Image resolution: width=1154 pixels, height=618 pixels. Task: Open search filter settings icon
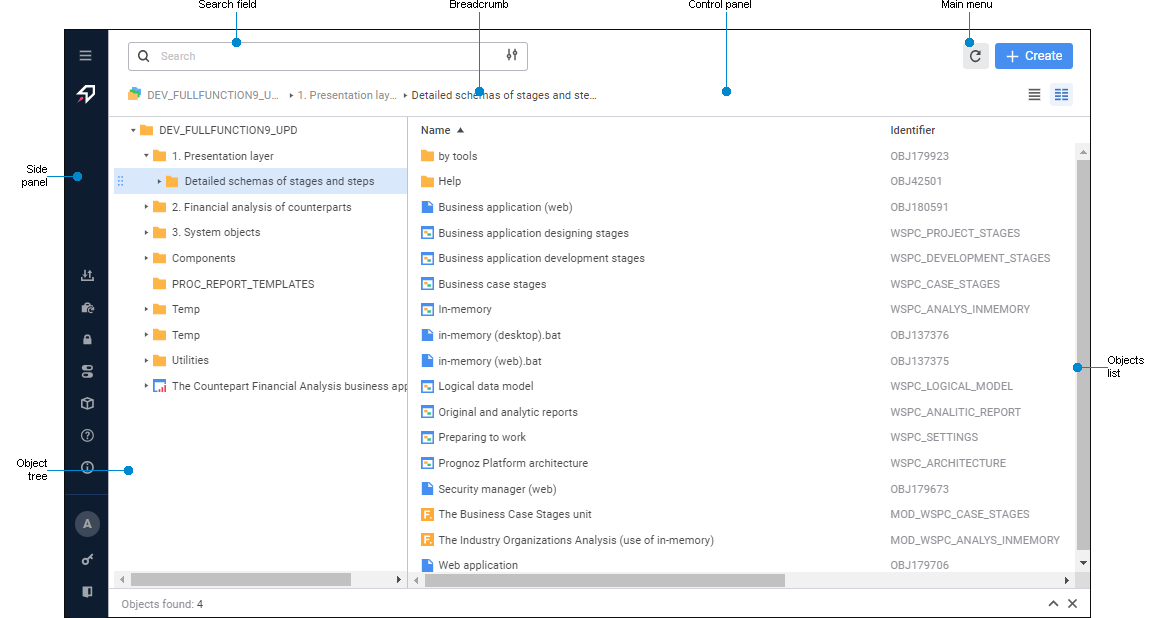[512, 56]
